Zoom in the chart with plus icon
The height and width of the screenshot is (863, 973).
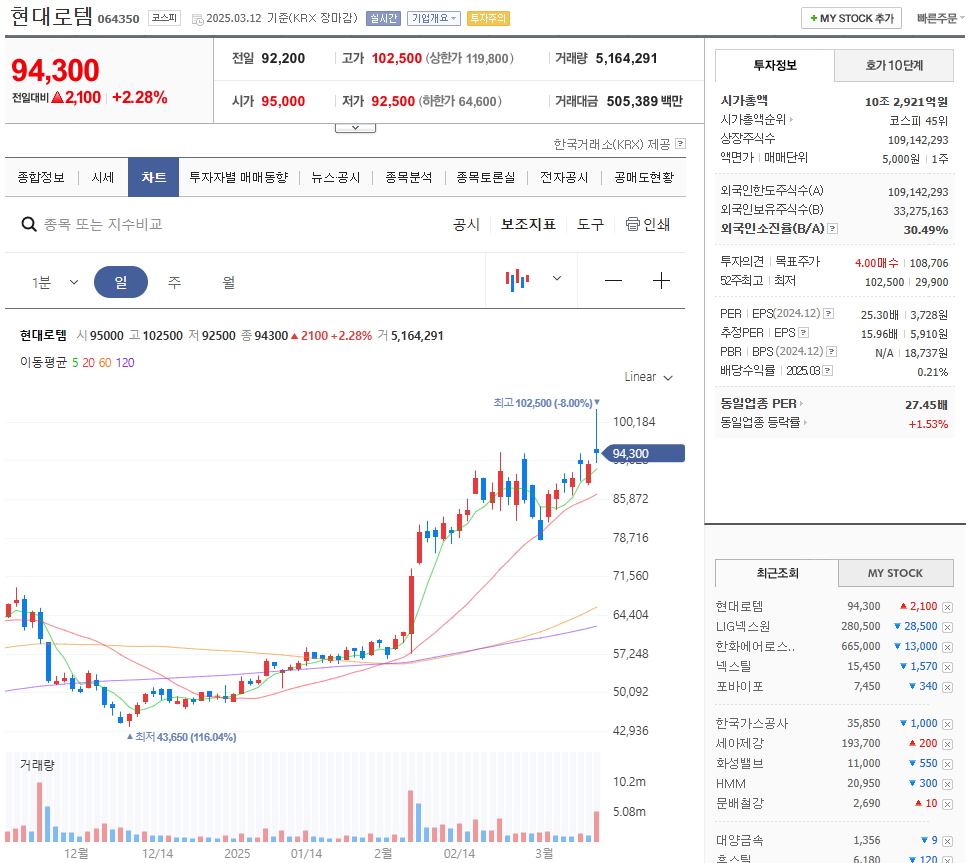(x=661, y=281)
